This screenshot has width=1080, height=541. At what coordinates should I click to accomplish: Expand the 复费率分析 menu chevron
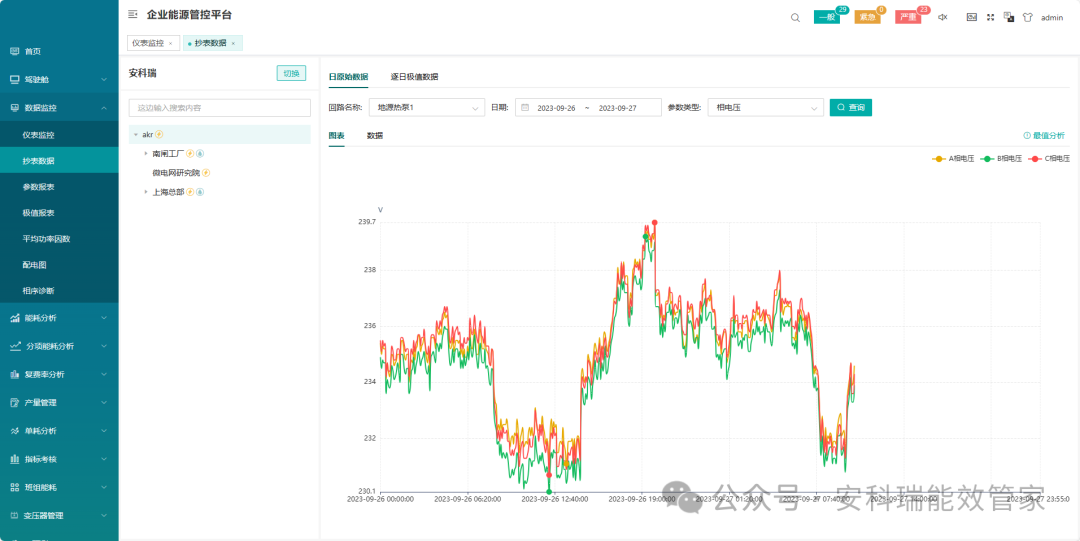(x=104, y=374)
